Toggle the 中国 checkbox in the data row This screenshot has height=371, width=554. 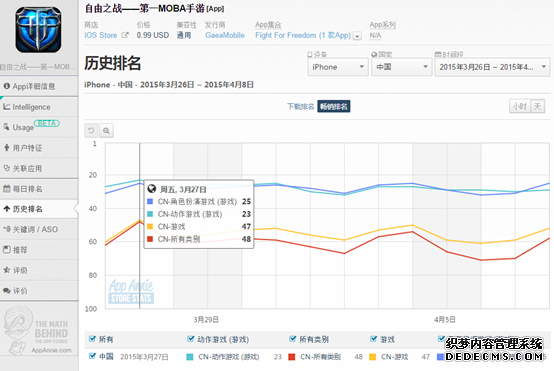coord(93,356)
